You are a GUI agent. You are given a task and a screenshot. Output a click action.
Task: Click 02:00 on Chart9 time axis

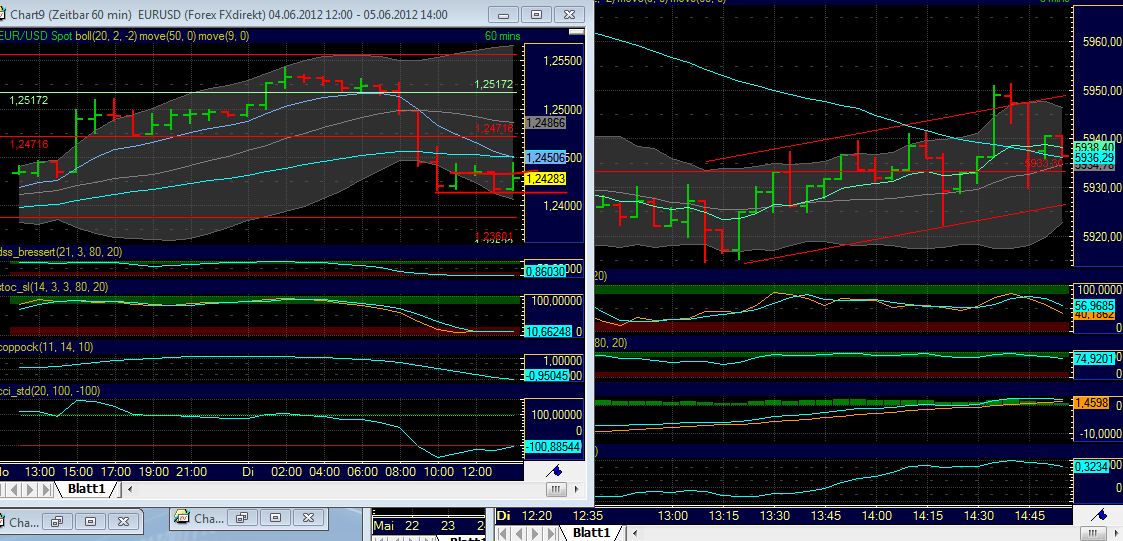pyautogui.click(x=286, y=471)
